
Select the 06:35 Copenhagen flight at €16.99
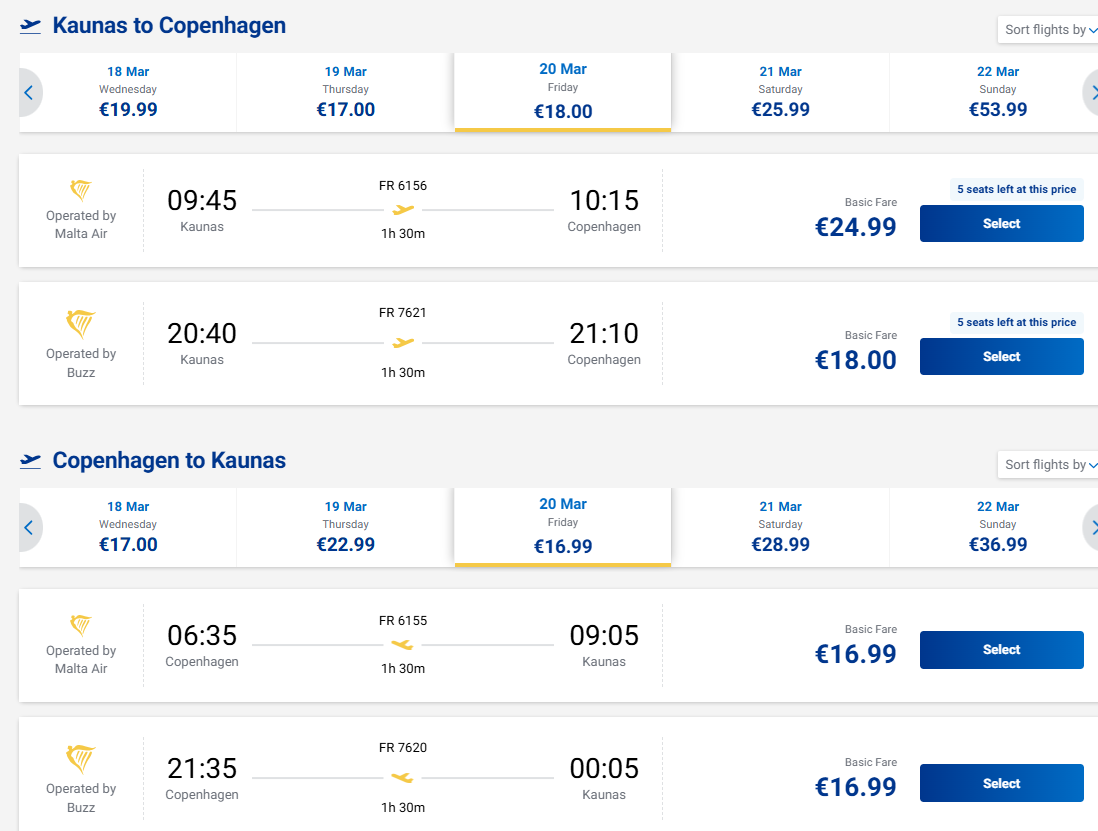(x=1001, y=650)
